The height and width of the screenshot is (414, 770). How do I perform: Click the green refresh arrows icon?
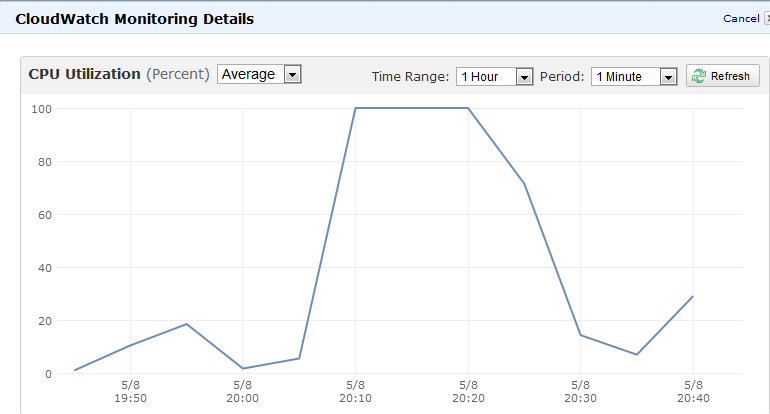(699, 76)
